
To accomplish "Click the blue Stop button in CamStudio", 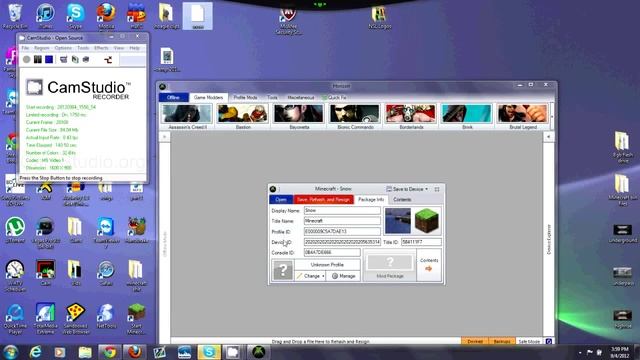I will (x=49, y=60).
